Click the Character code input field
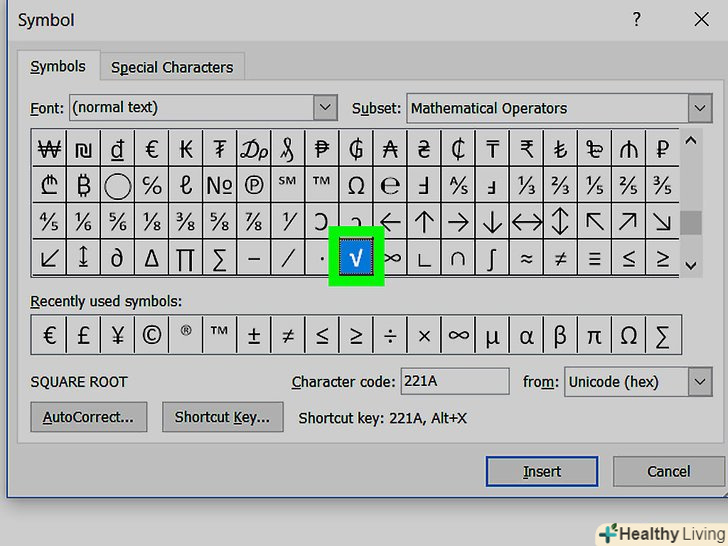 (x=455, y=382)
